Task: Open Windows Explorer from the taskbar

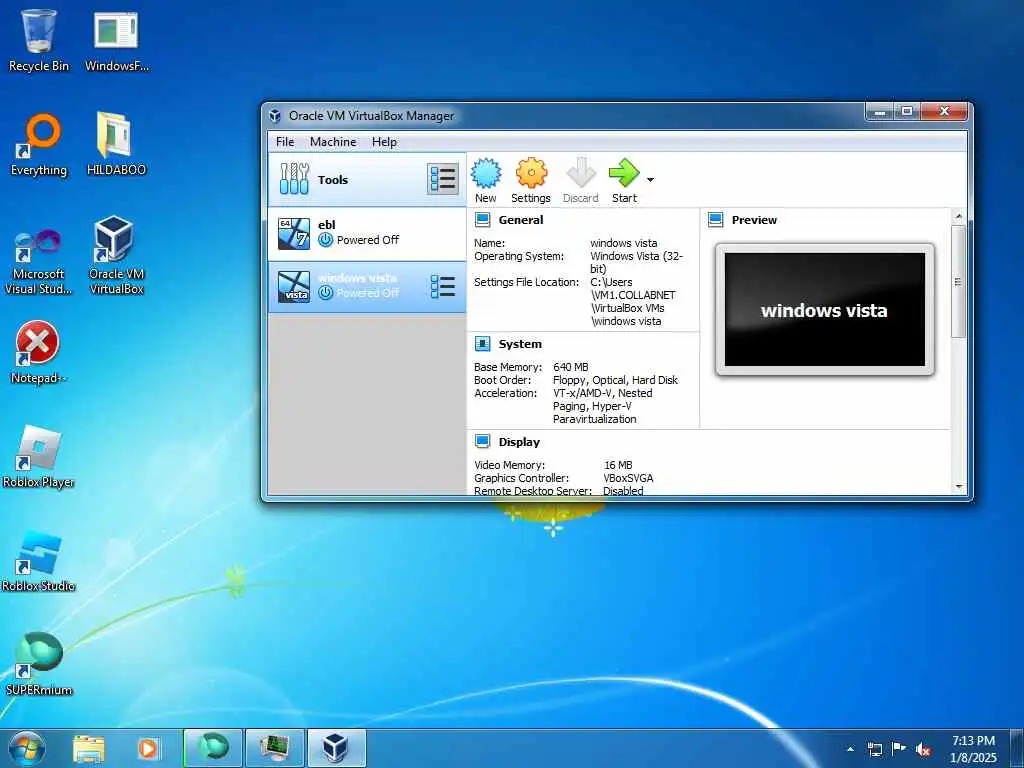Action: click(89, 748)
